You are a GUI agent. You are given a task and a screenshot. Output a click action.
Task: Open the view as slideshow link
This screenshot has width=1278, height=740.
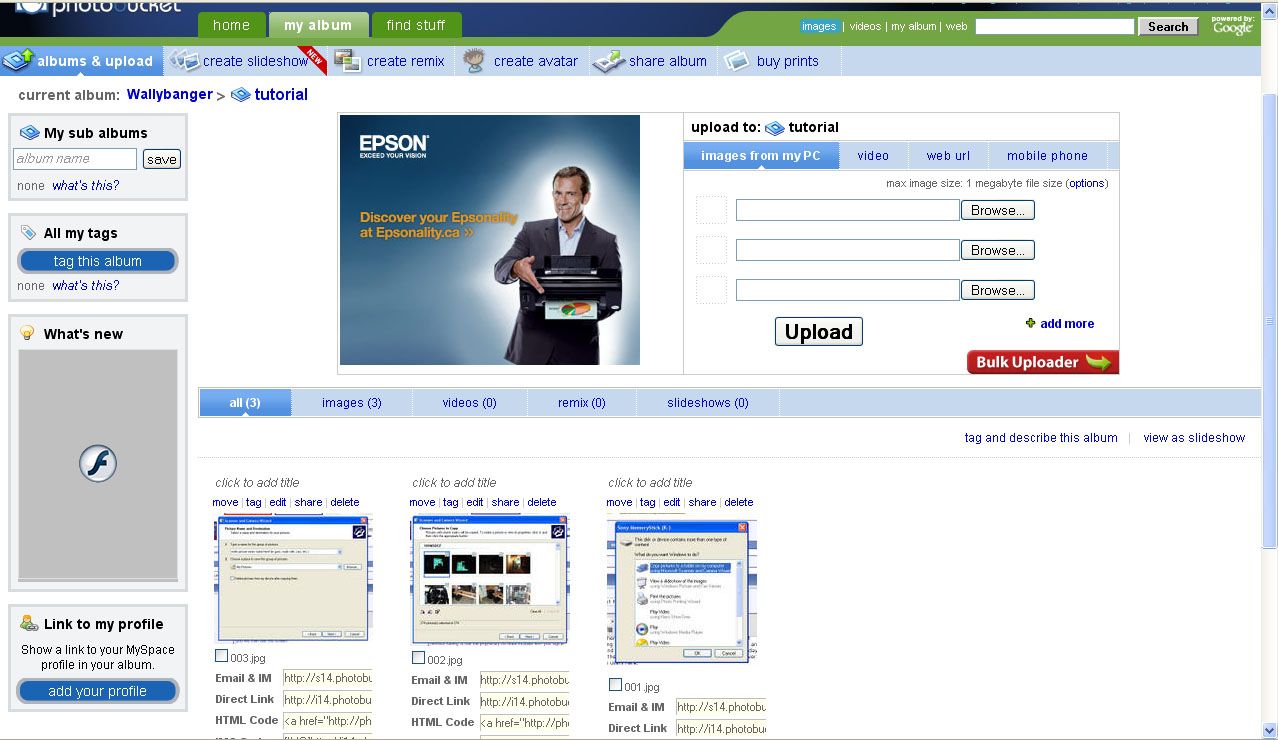click(x=1194, y=438)
